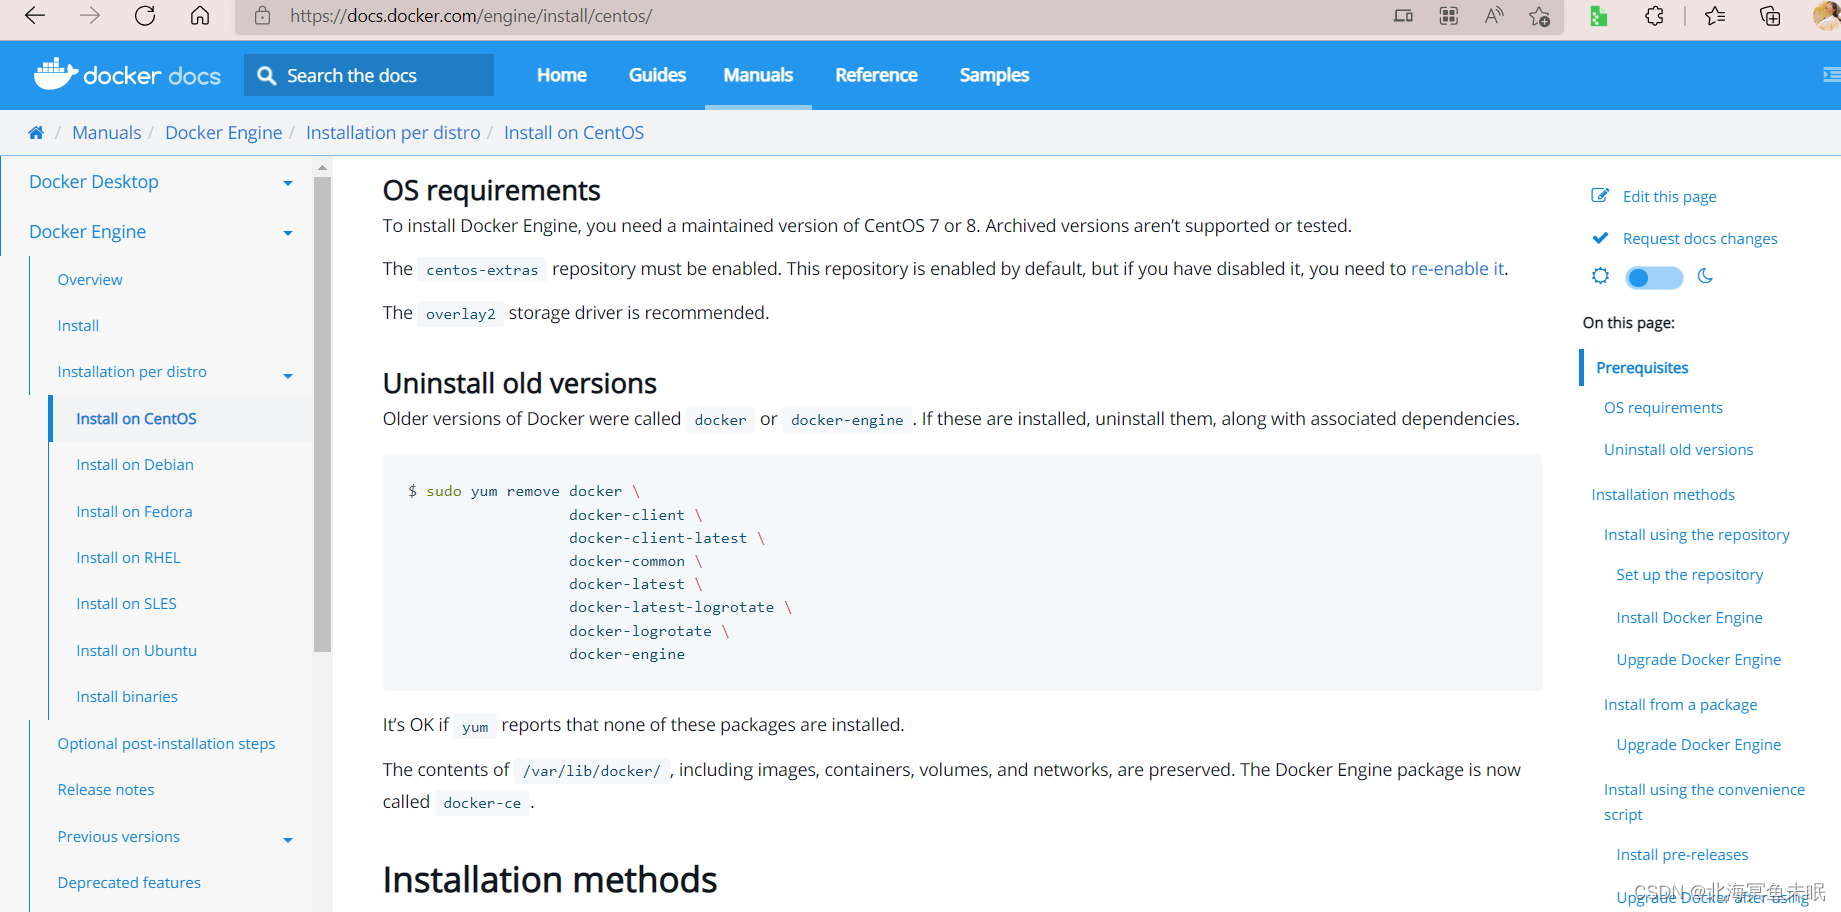This screenshot has width=1841, height=912.
Task: Open the browser profile avatar
Action: (x=1827, y=15)
